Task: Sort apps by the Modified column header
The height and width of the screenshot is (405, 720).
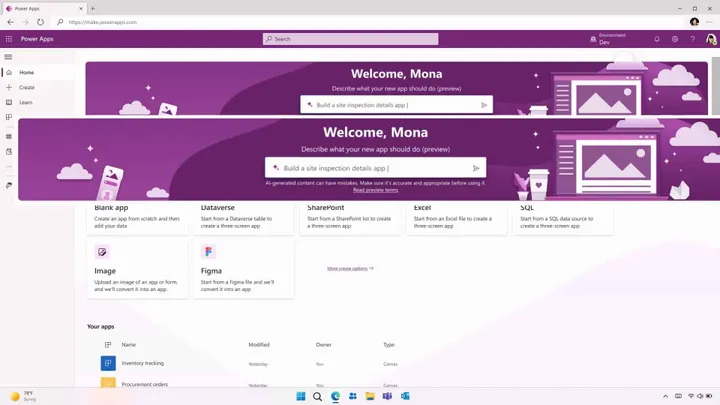Action: [259, 345]
